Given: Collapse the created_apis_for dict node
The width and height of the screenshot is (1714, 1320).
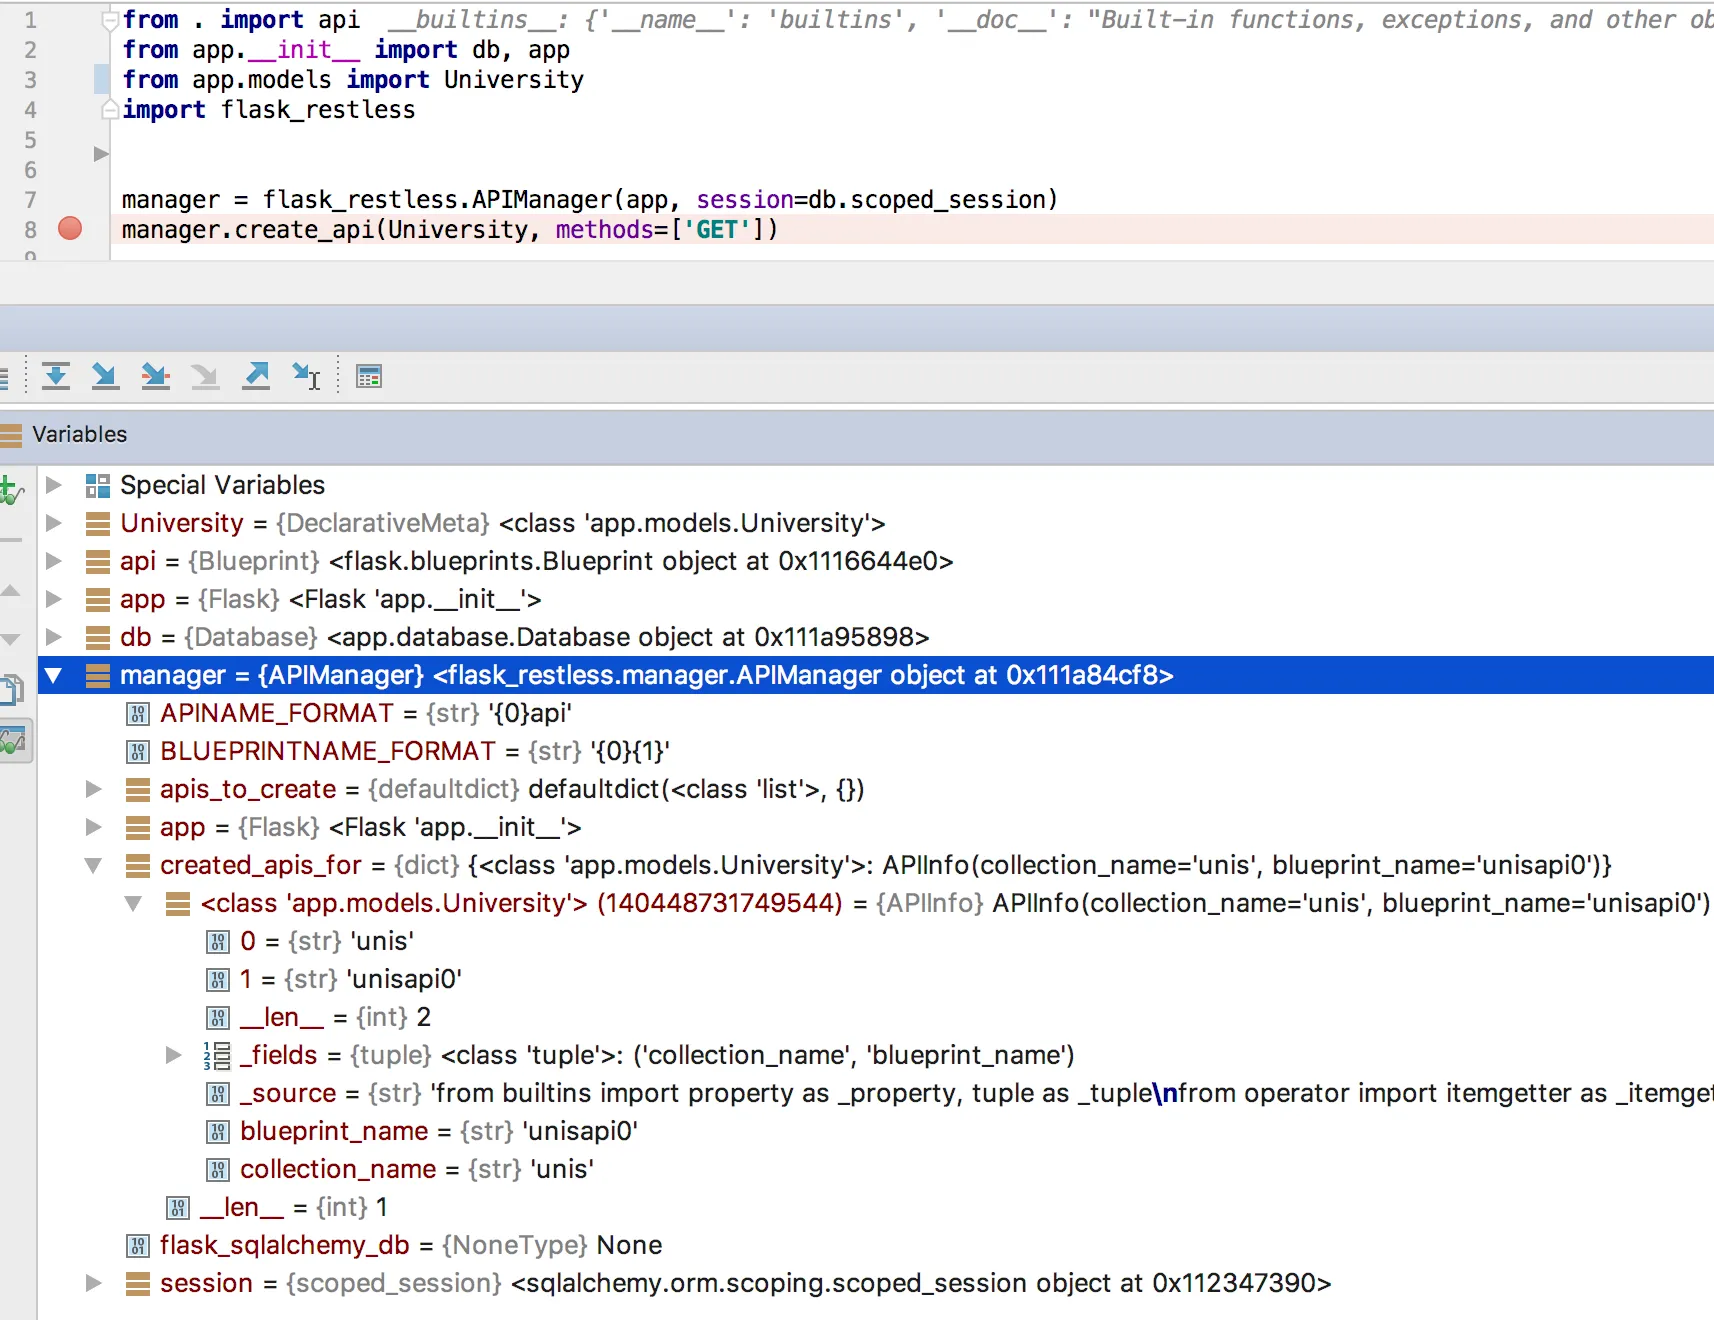Looking at the screenshot, I should click(x=94, y=865).
